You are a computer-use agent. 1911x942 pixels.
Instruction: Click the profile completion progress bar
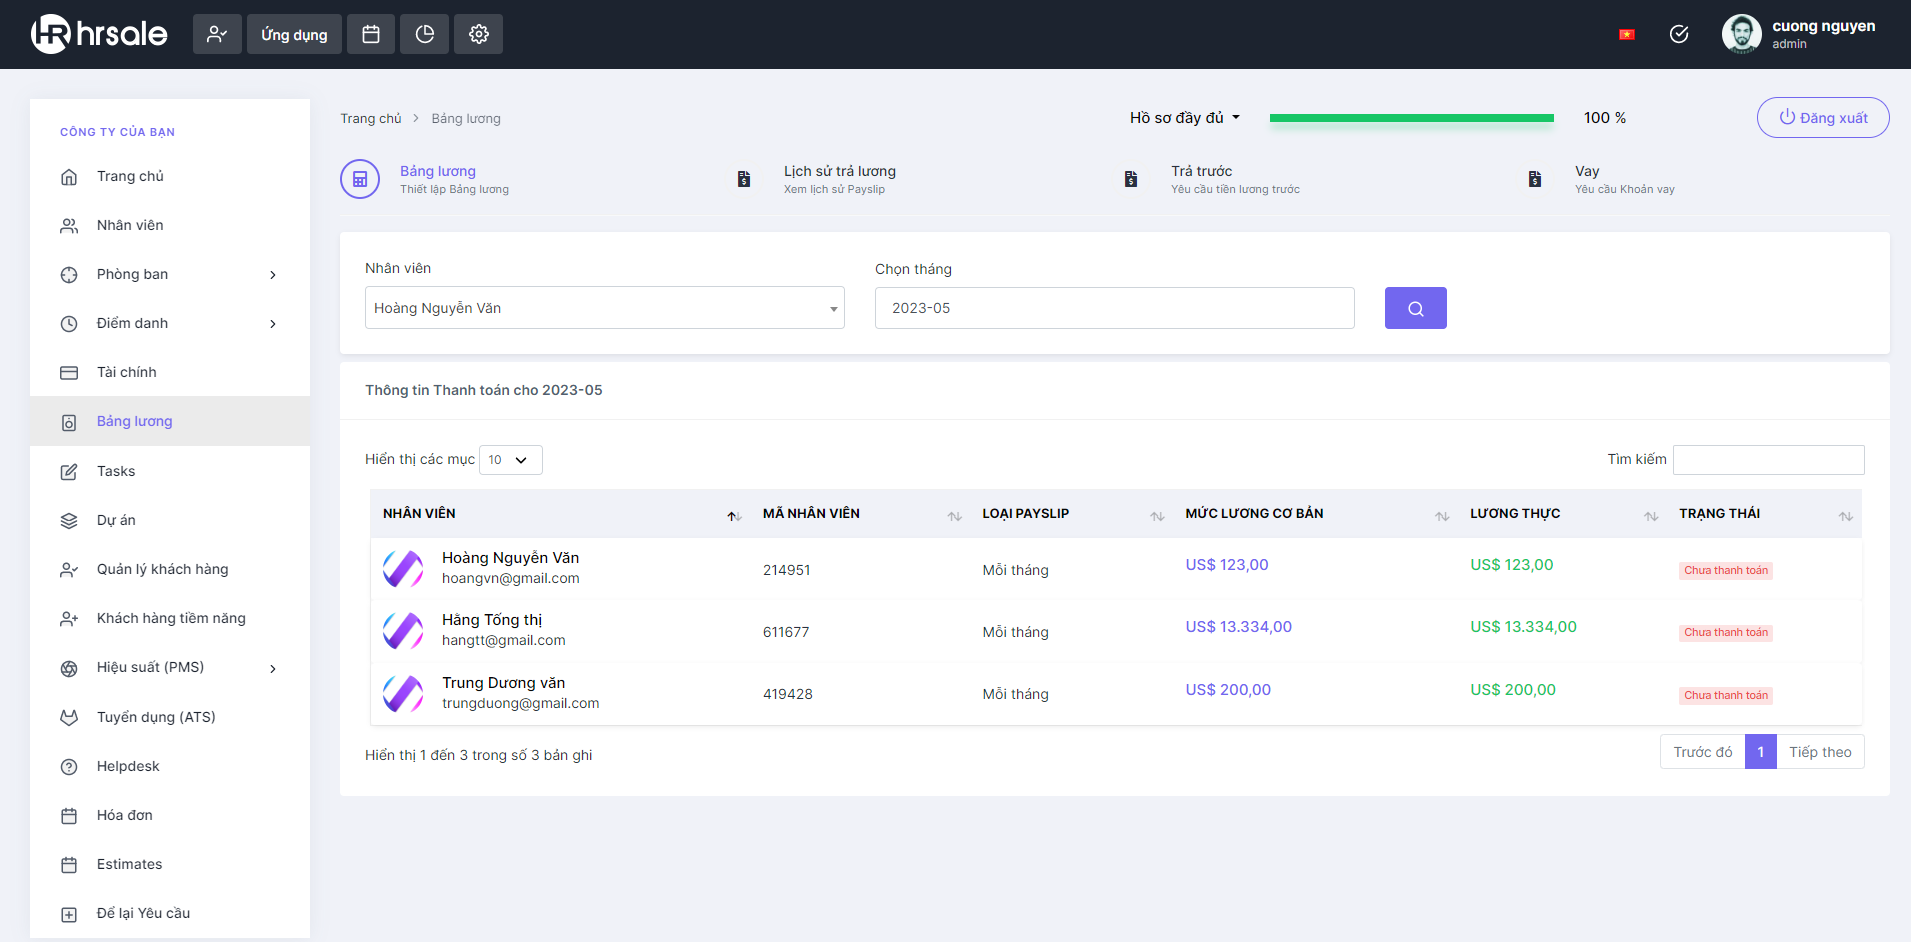tap(1411, 118)
